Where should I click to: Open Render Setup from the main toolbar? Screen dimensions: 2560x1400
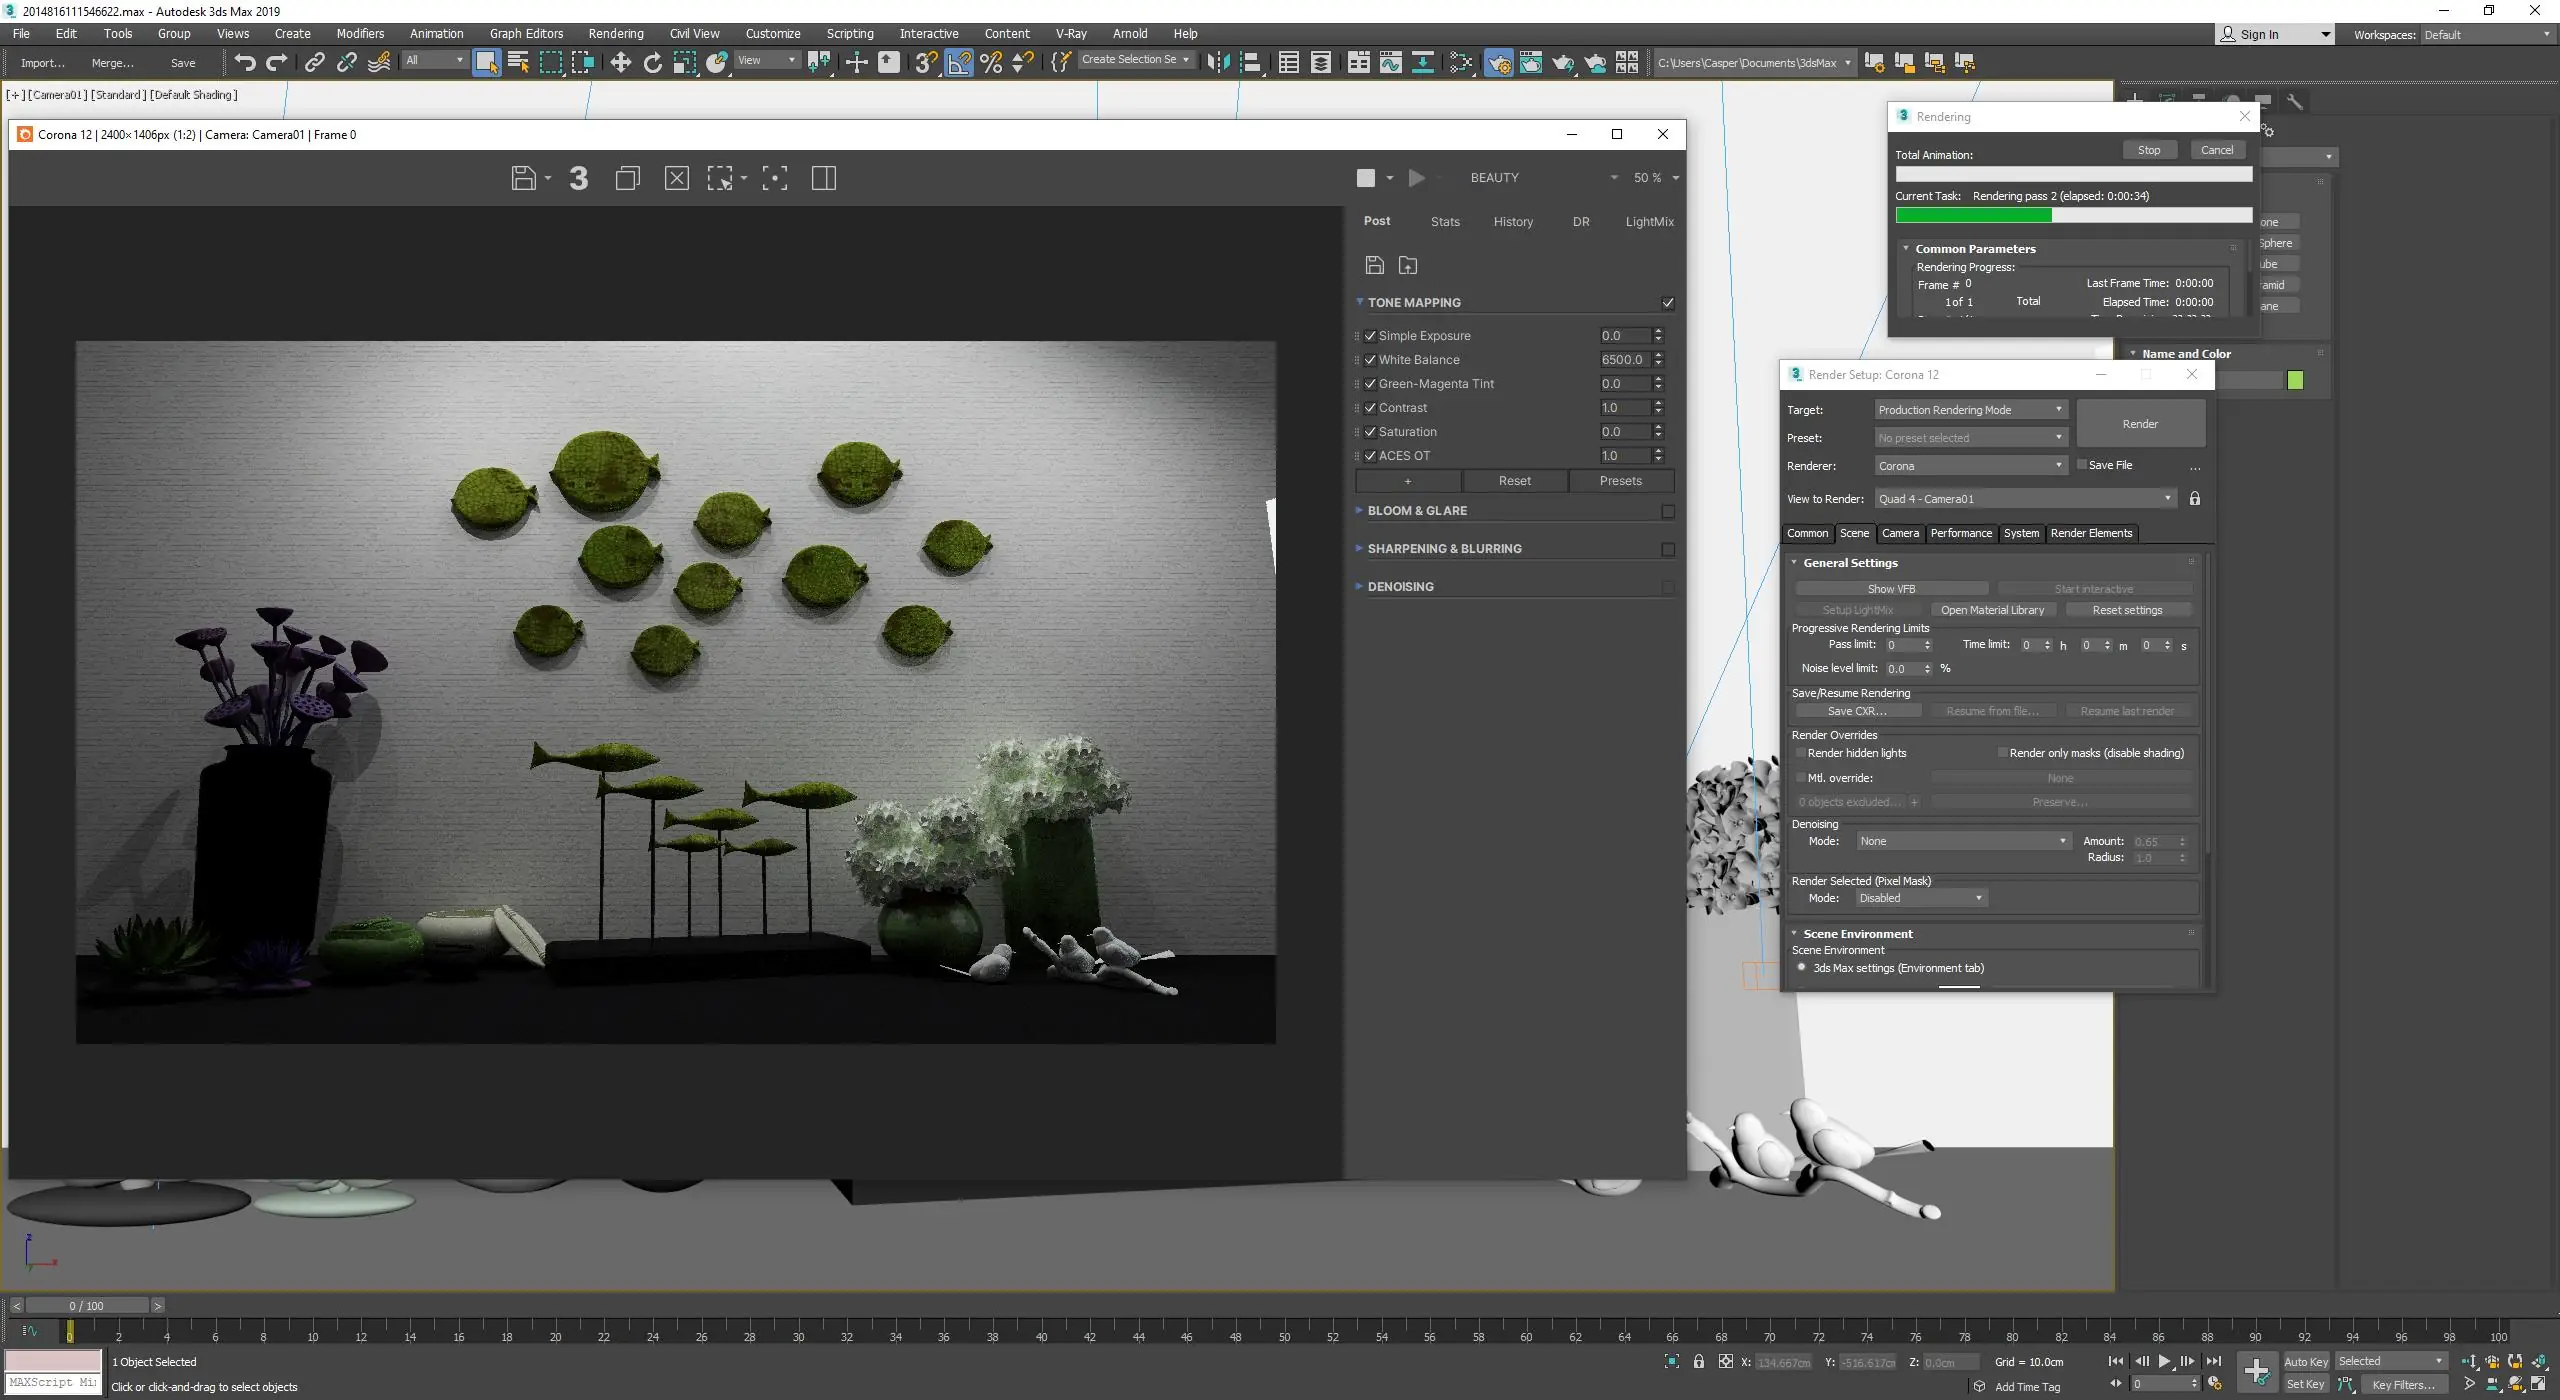click(1498, 62)
